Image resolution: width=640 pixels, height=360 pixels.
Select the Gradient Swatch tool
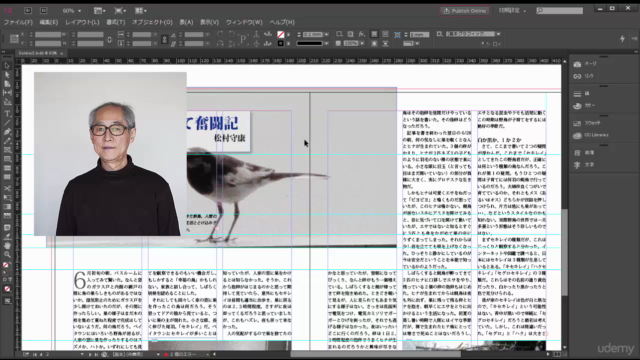[x=7, y=207]
